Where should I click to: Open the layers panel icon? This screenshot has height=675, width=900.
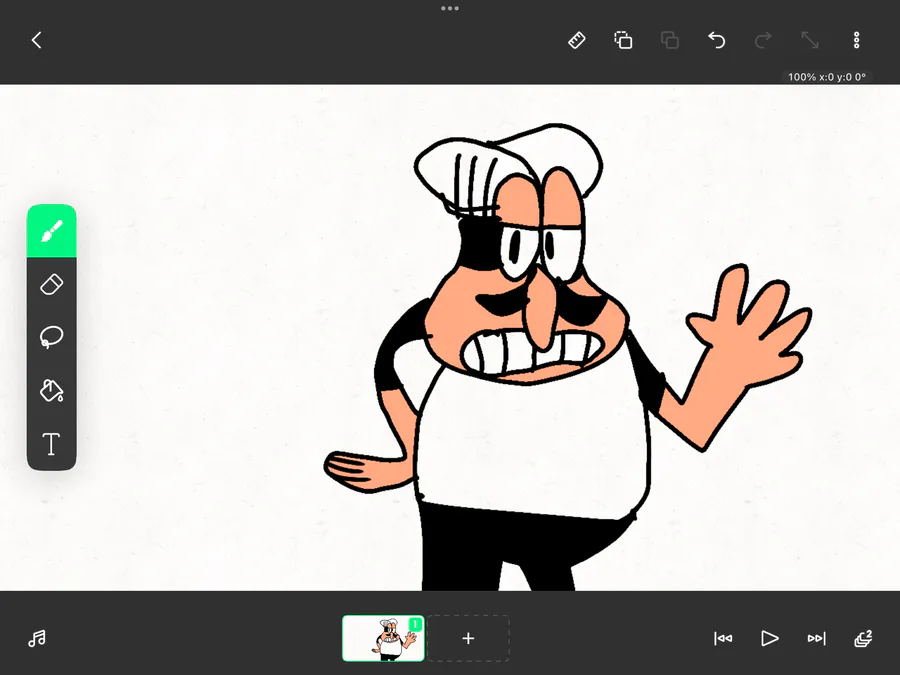click(x=863, y=638)
